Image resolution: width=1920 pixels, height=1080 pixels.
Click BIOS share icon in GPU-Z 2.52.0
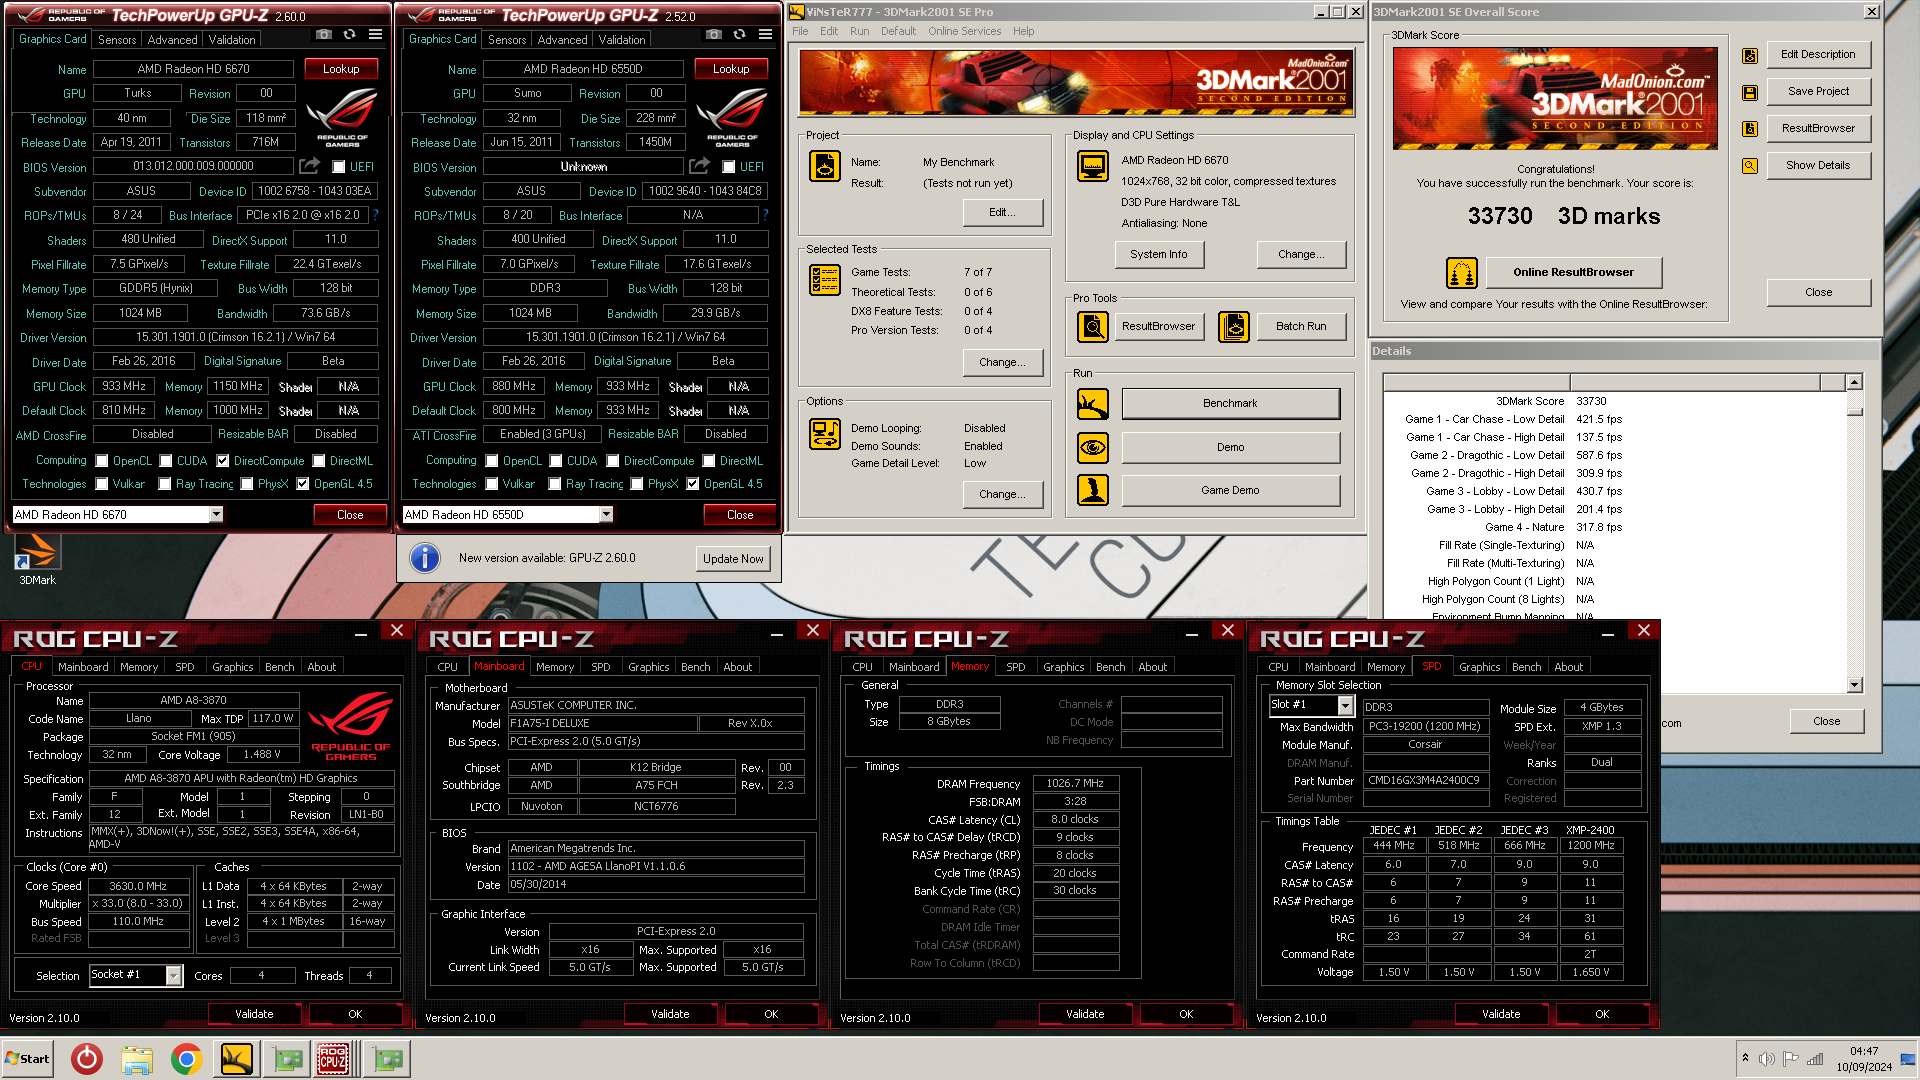point(700,166)
